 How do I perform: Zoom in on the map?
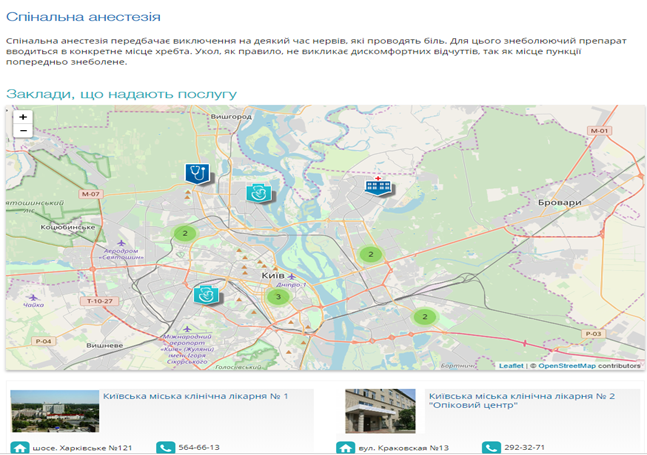tap(22, 117)
